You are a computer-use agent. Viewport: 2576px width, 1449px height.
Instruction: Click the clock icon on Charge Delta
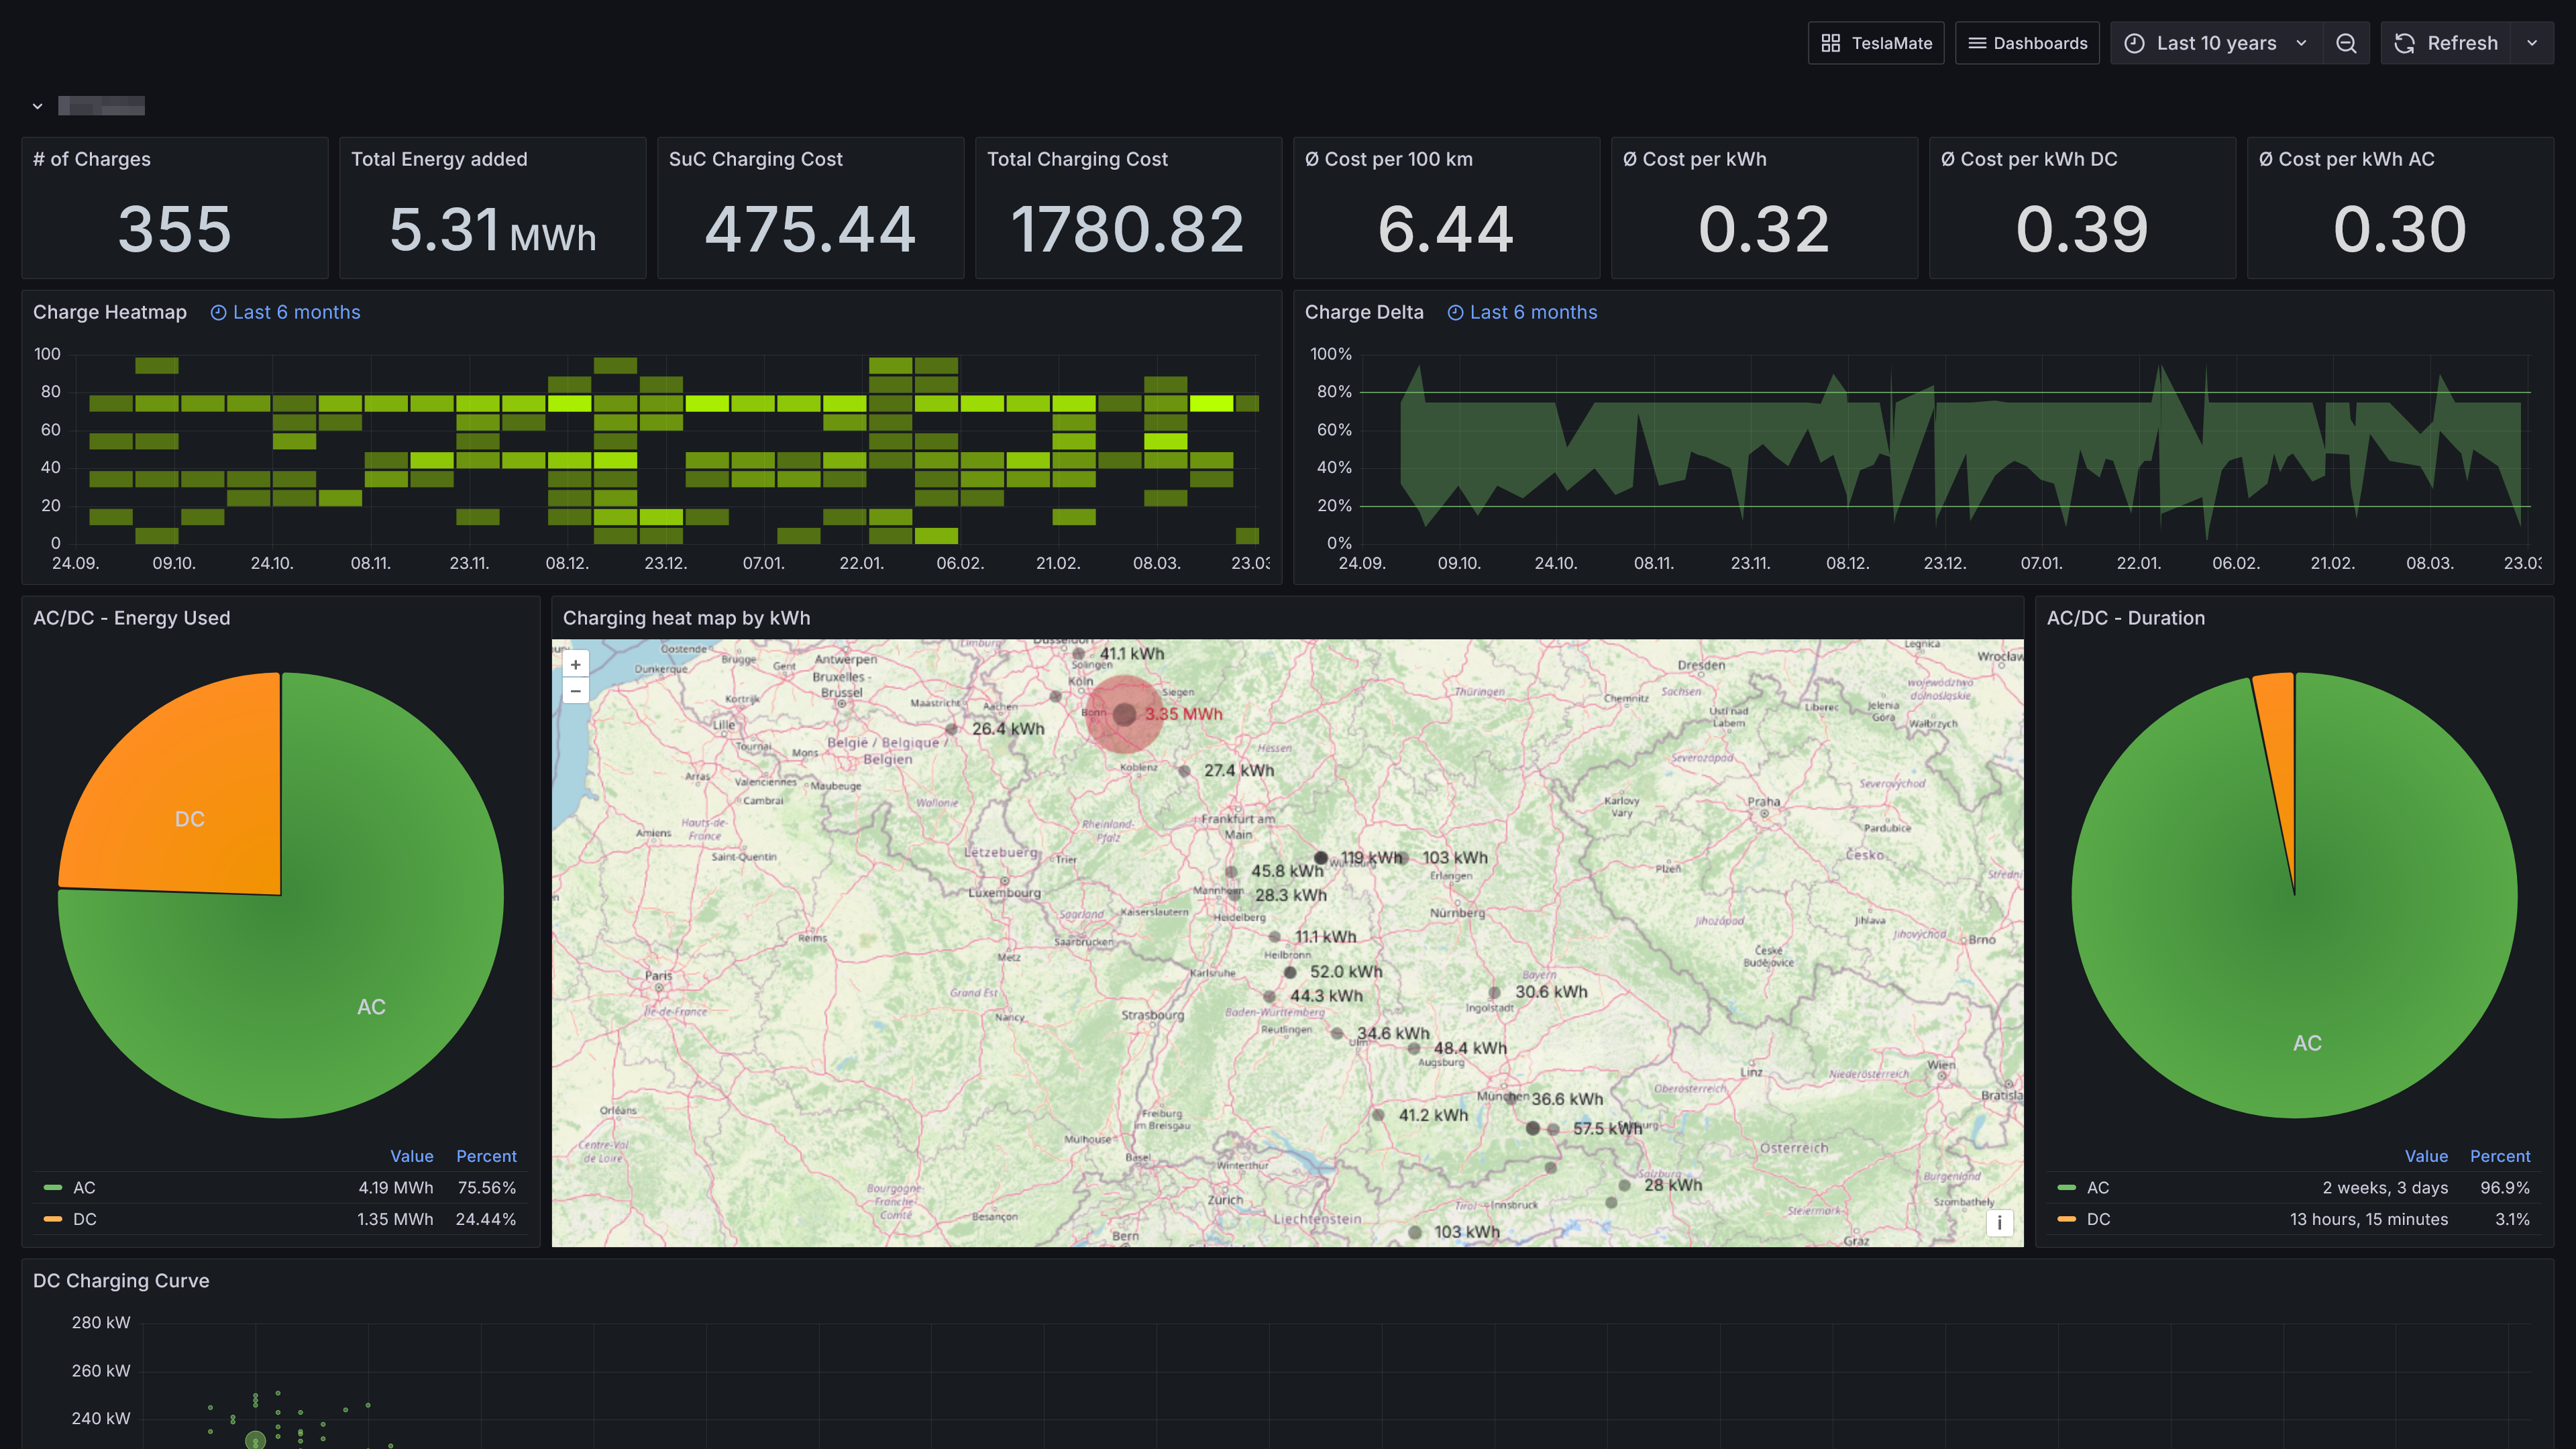click(x=1455, y=313)
